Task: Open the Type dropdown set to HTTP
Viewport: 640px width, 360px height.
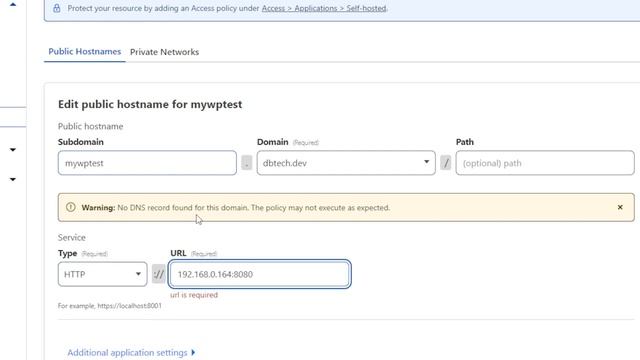Action: pyautogui.click(x=102, y=274)
